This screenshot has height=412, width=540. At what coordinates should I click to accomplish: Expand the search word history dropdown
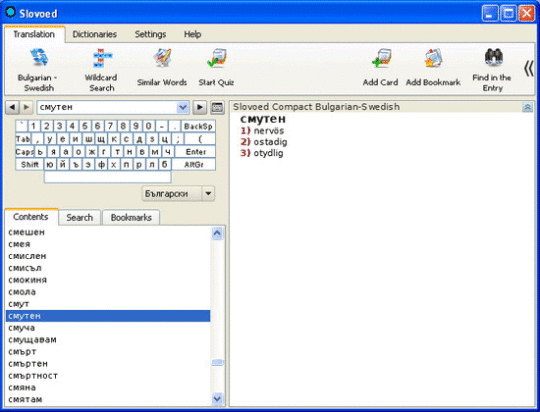[x=183, y=107]
